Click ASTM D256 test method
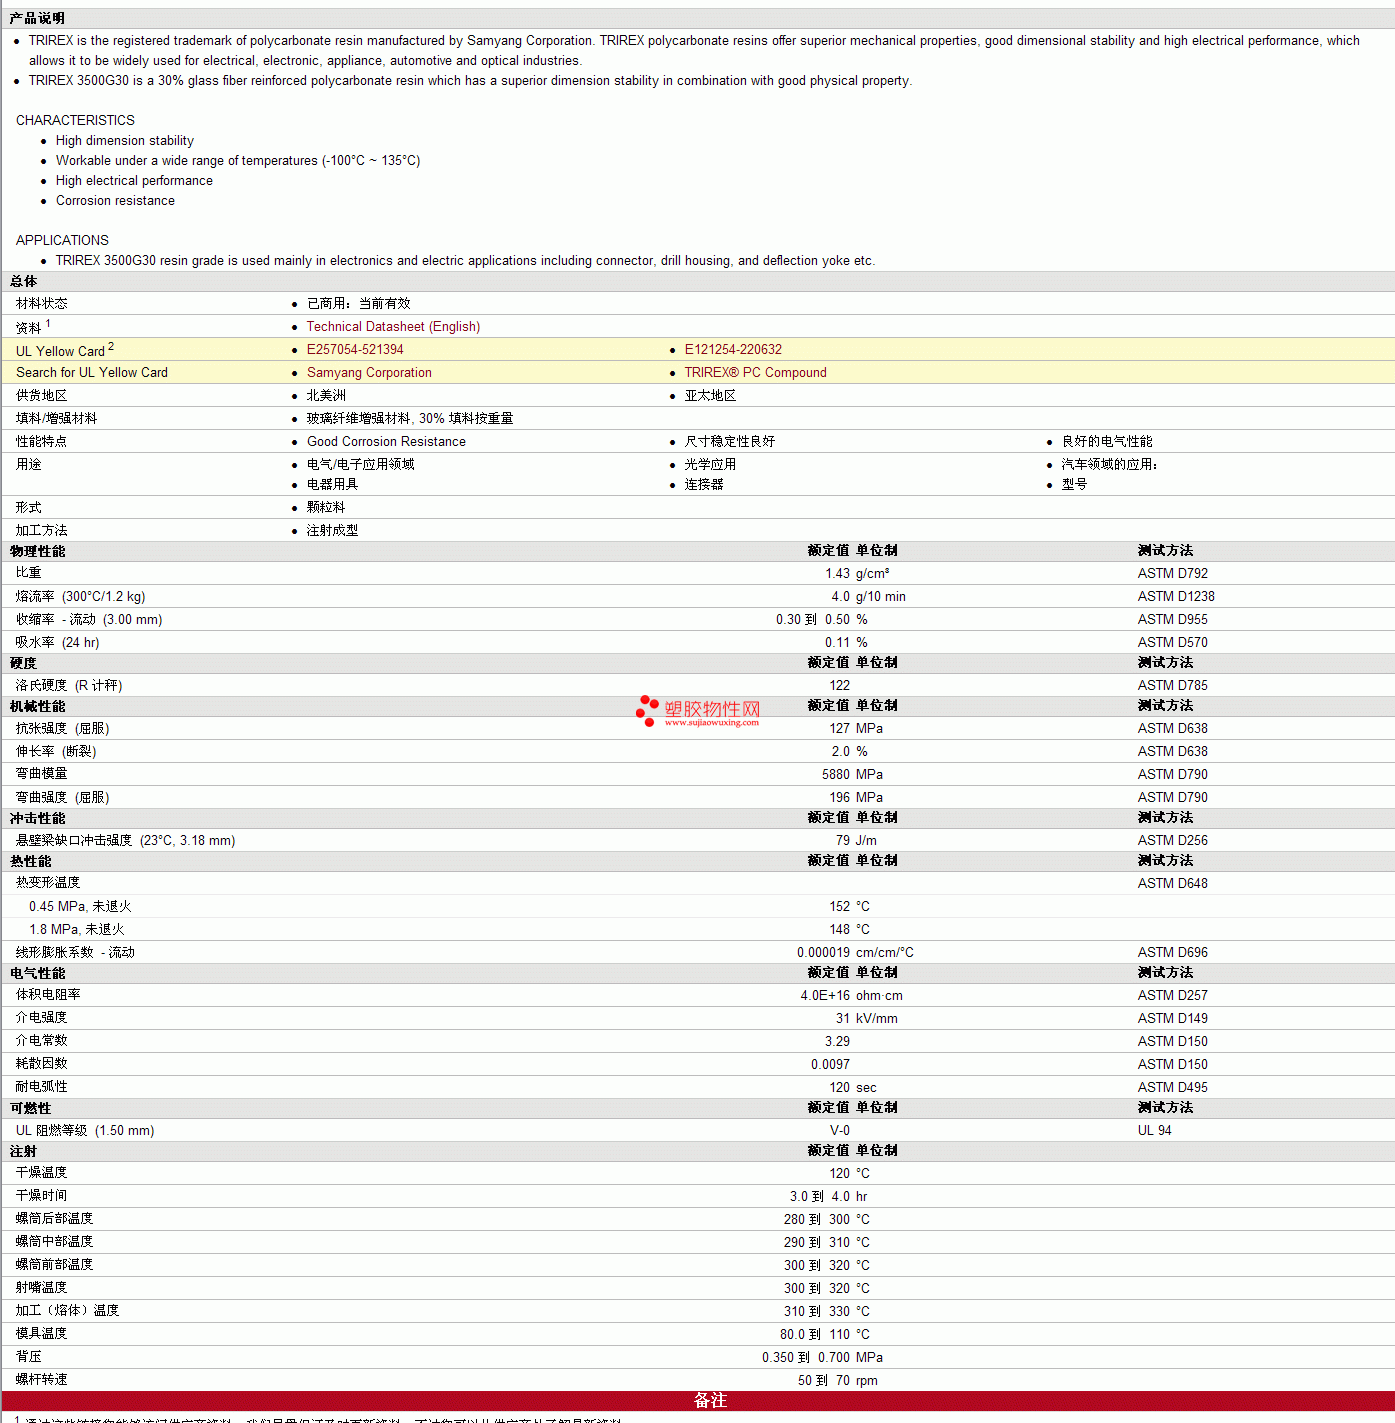Viewport: 1395px width, 1423px height. (x=1172, y=841)
